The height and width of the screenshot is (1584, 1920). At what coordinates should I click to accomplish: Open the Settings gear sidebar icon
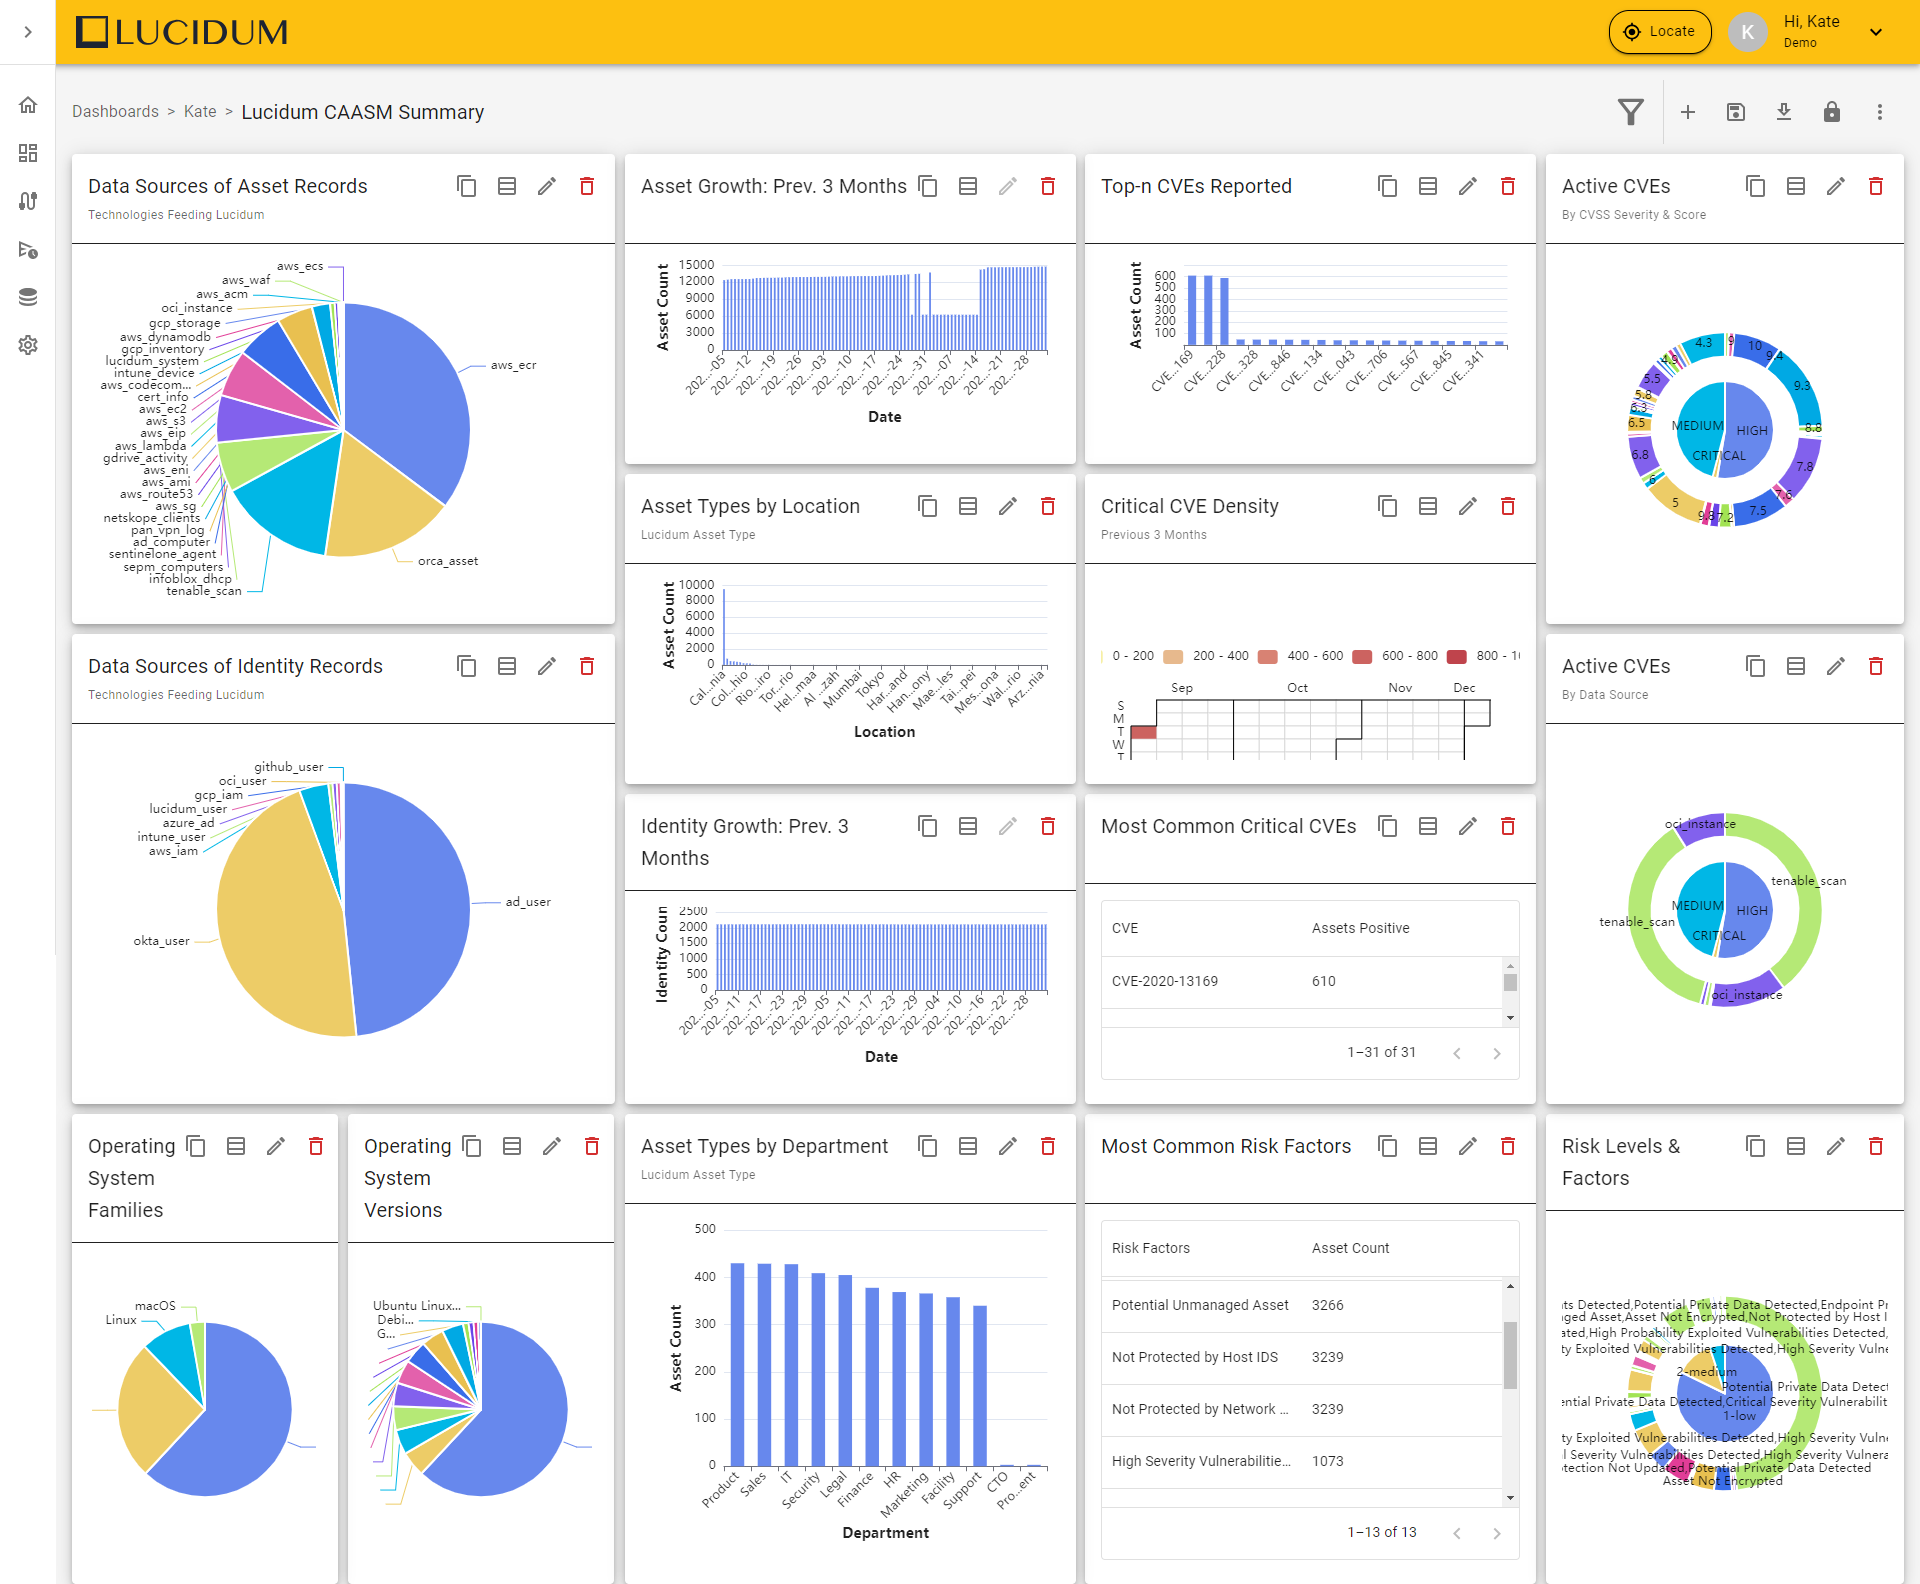coord(28,345)
